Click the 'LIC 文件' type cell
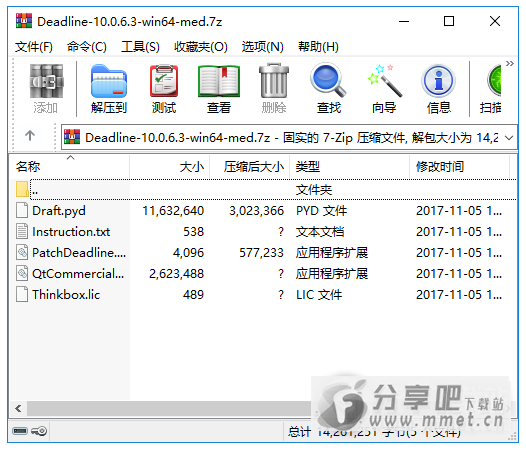This screenshot has height=450, width=526. 319,295
